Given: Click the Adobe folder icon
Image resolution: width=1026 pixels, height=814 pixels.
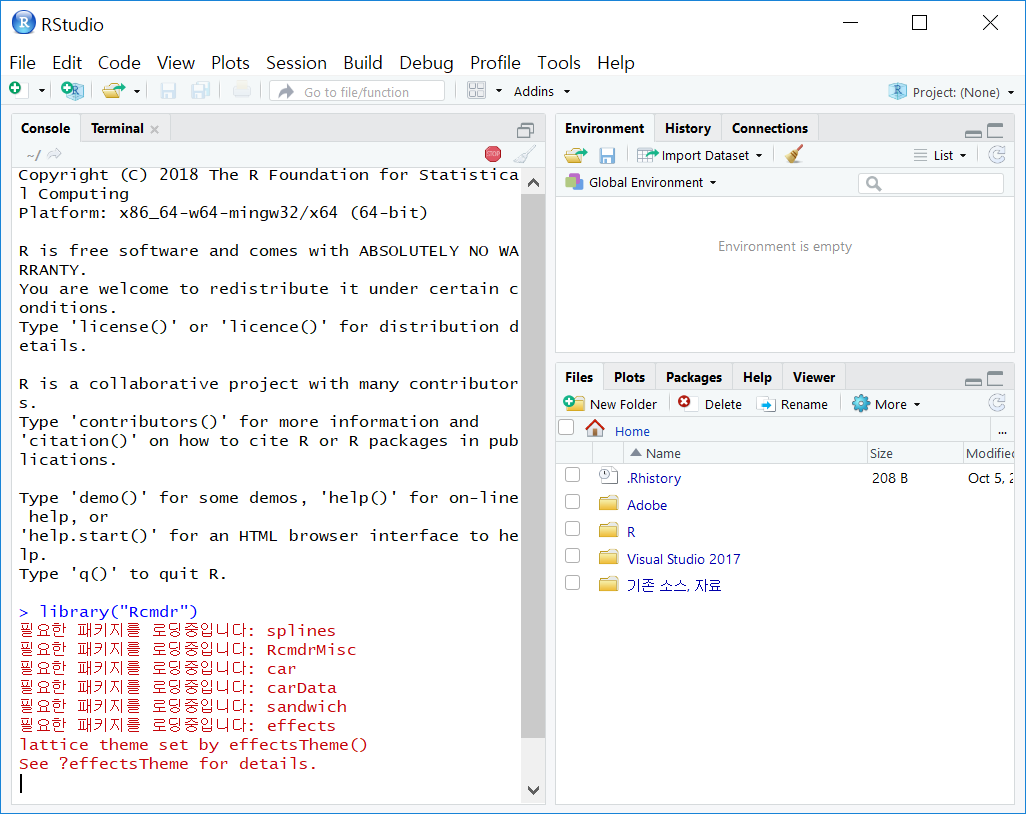Looking at the screenshot, I should (x=609, y=503).
